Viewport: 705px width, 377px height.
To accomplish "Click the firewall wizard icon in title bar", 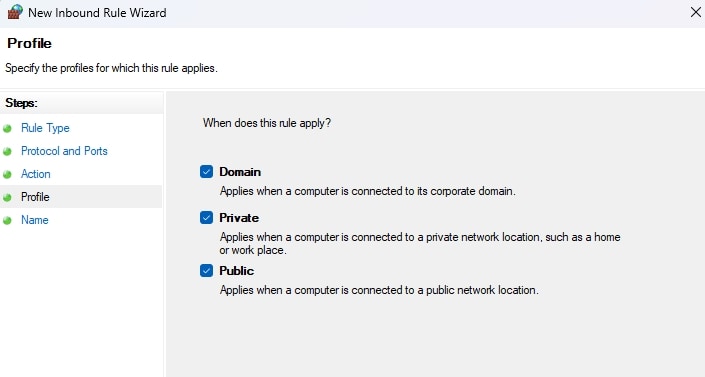I will [x=15, y=12].
